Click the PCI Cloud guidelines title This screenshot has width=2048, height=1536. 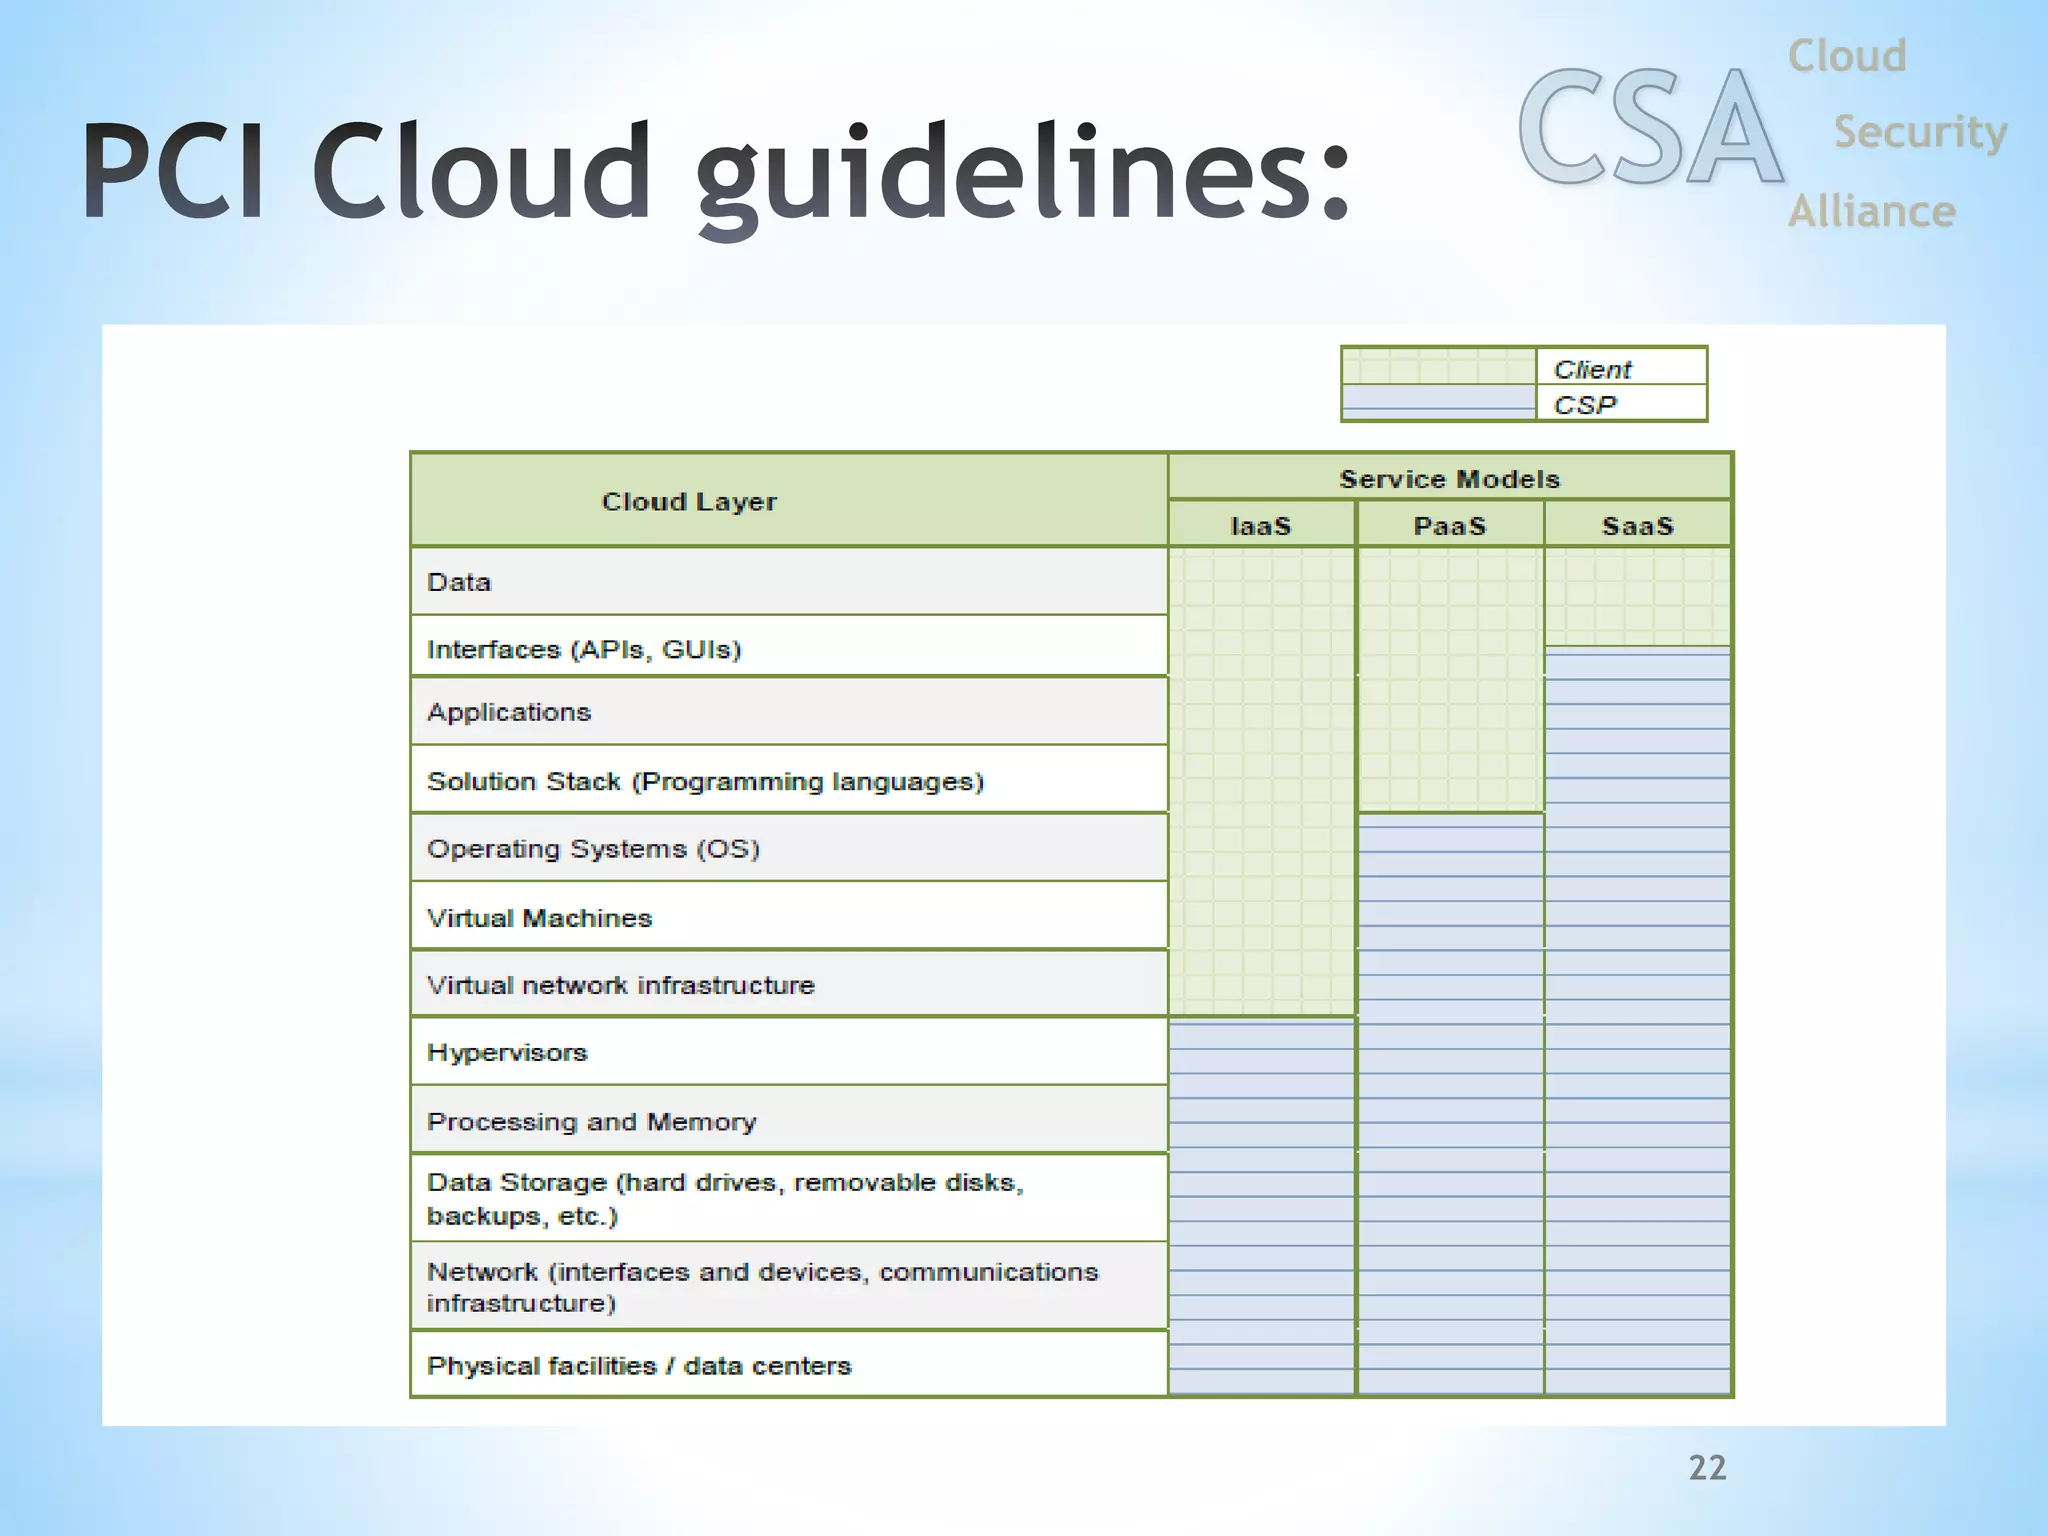tap(715, 172)
